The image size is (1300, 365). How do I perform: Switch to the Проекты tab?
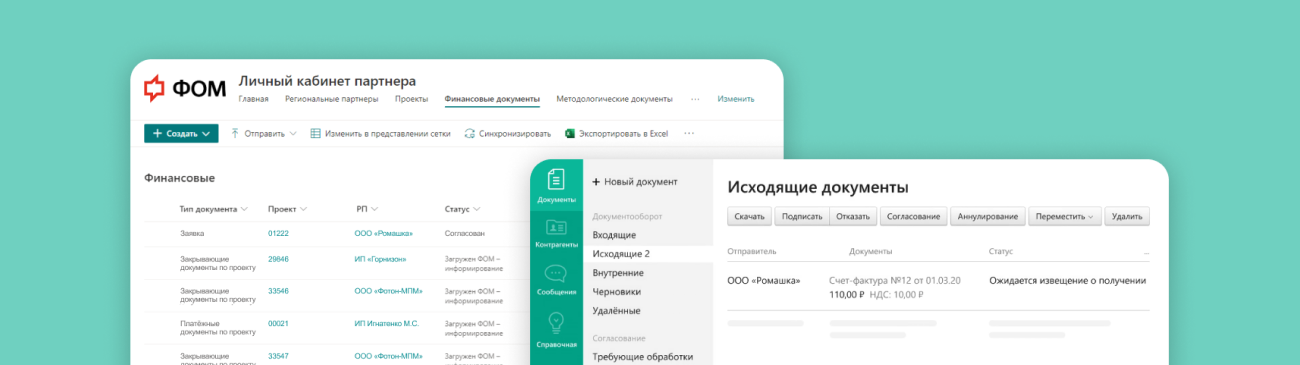pos(411,99)
